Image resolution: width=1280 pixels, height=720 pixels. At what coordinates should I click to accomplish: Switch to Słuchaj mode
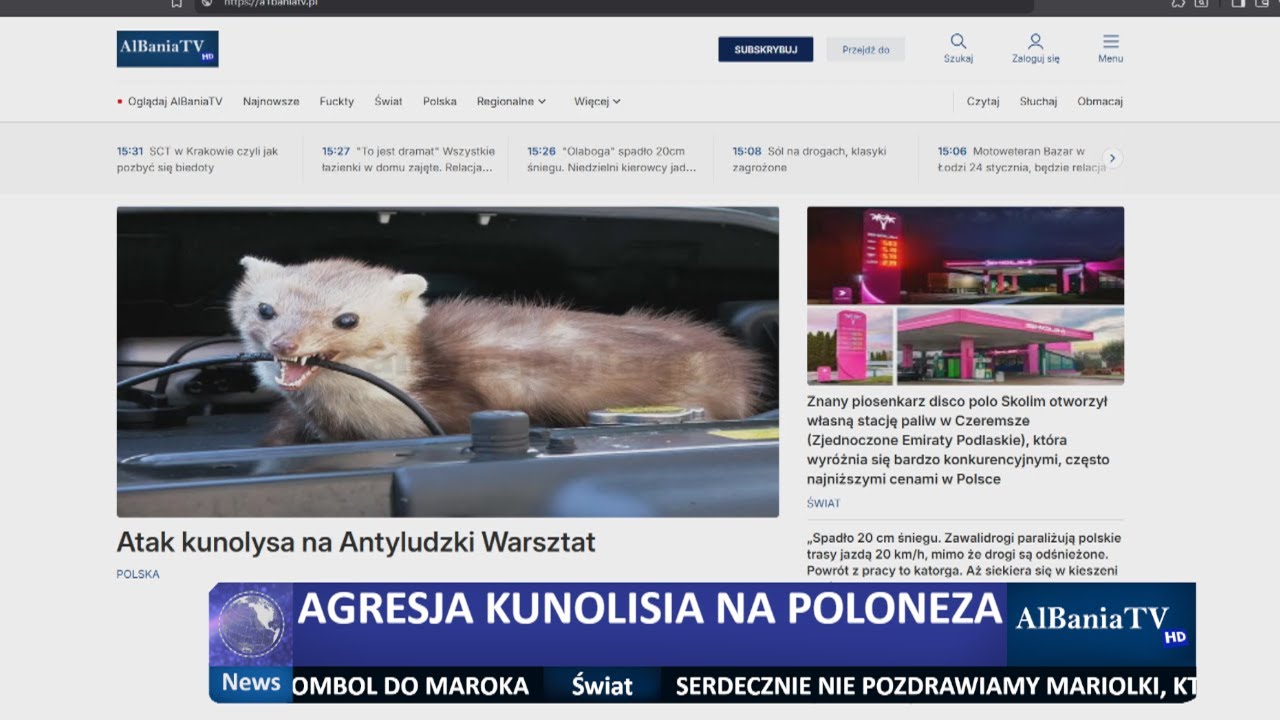point(1039,101)
